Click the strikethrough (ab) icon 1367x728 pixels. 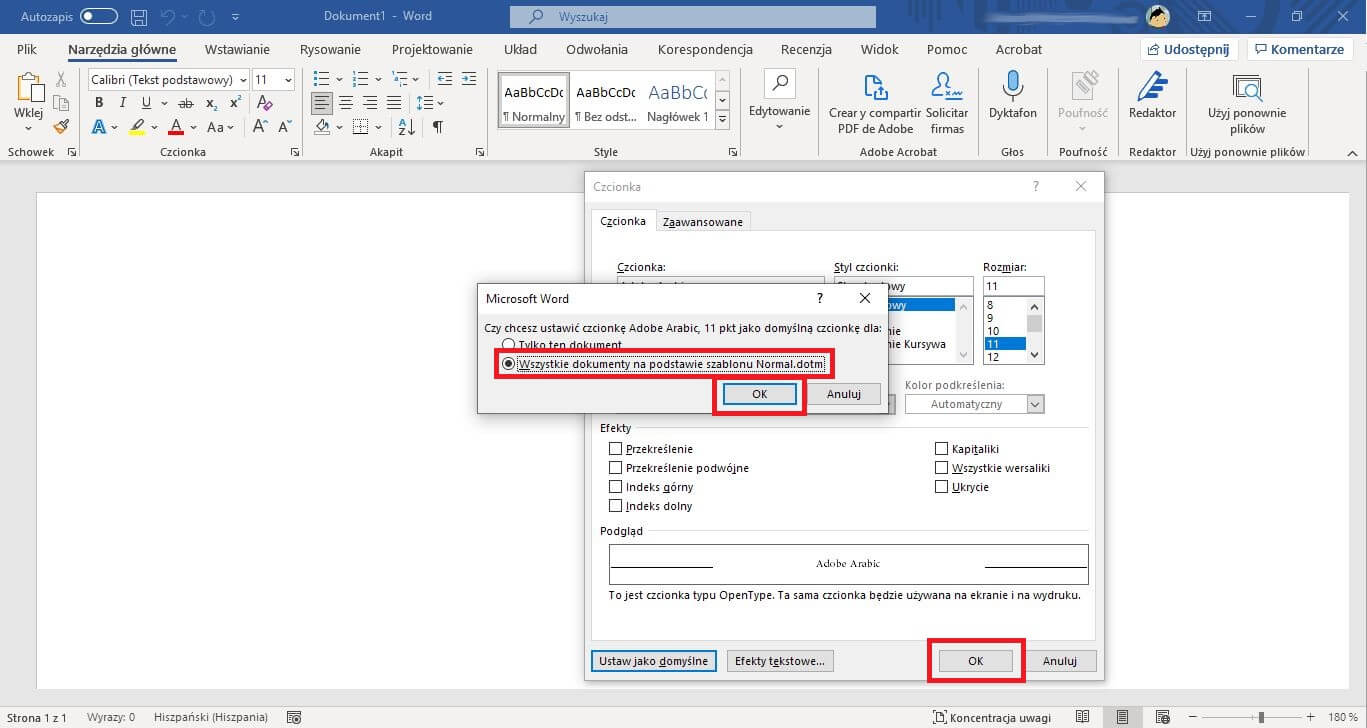click(x=186, y=103)
